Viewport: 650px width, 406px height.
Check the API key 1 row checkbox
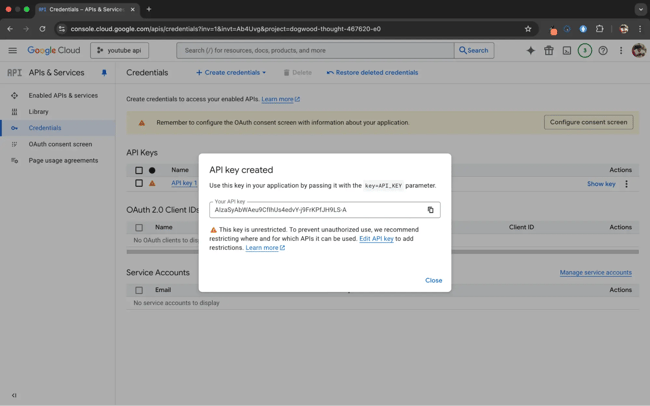(139, 184)
